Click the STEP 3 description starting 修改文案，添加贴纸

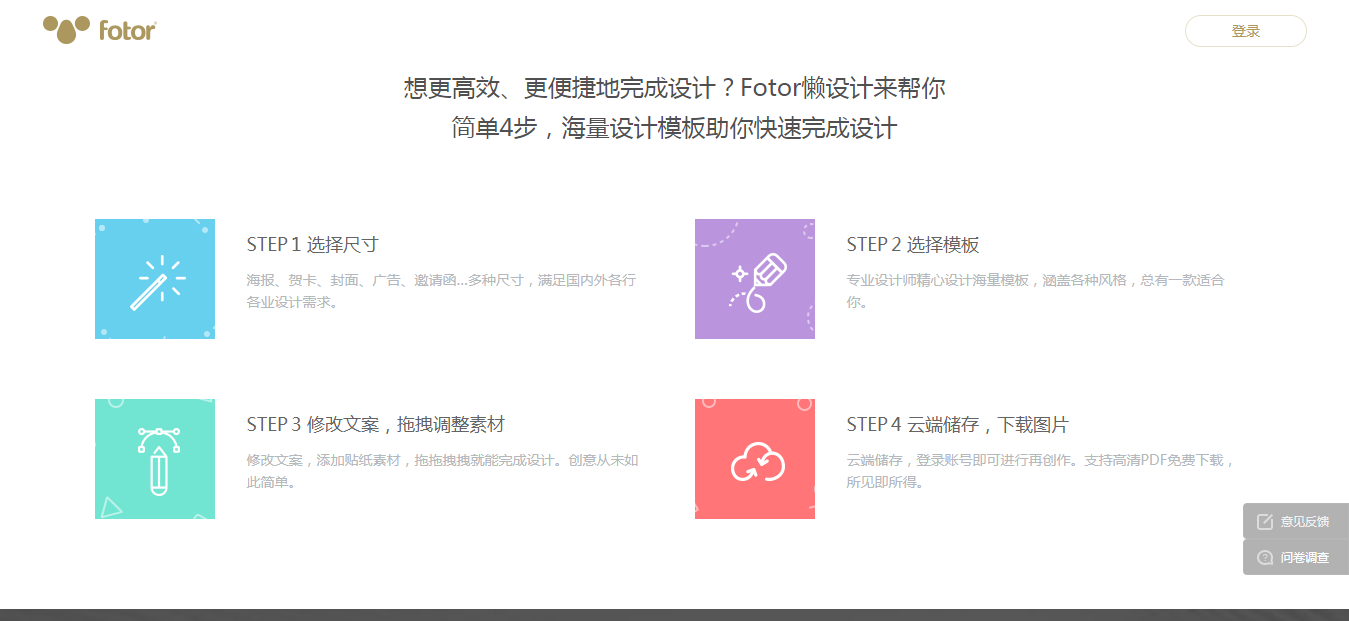[x=442, y=471]
